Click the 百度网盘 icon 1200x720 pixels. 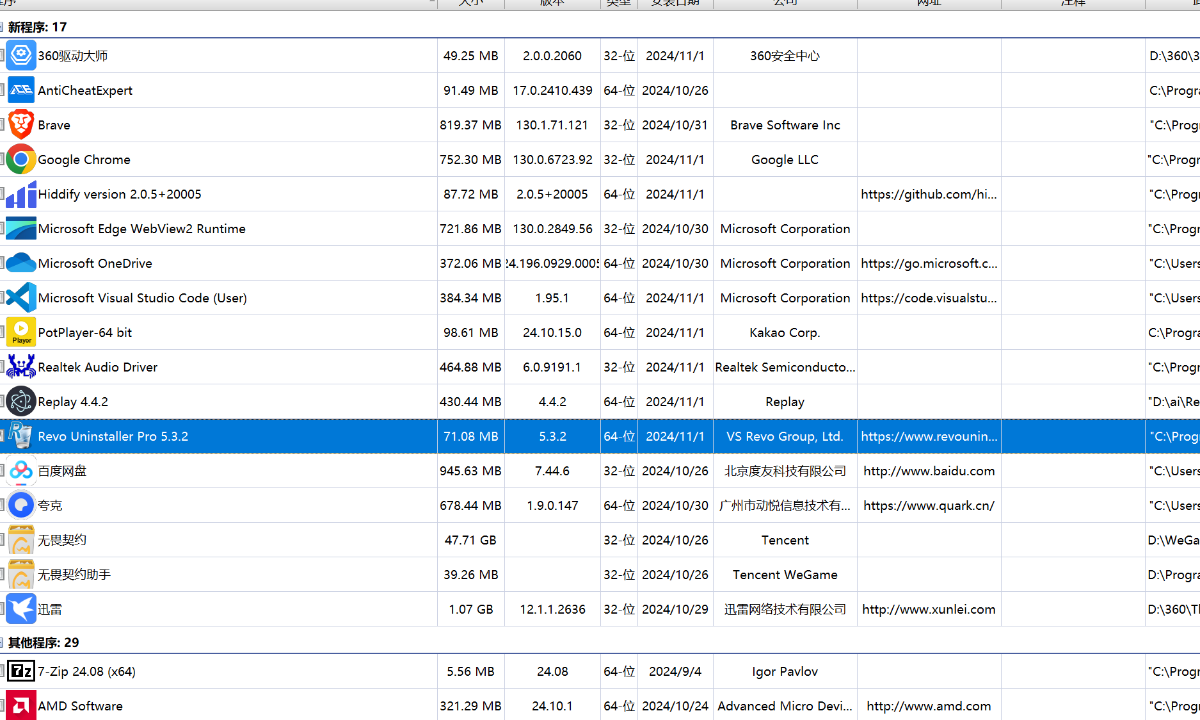[x=21, y=471]
